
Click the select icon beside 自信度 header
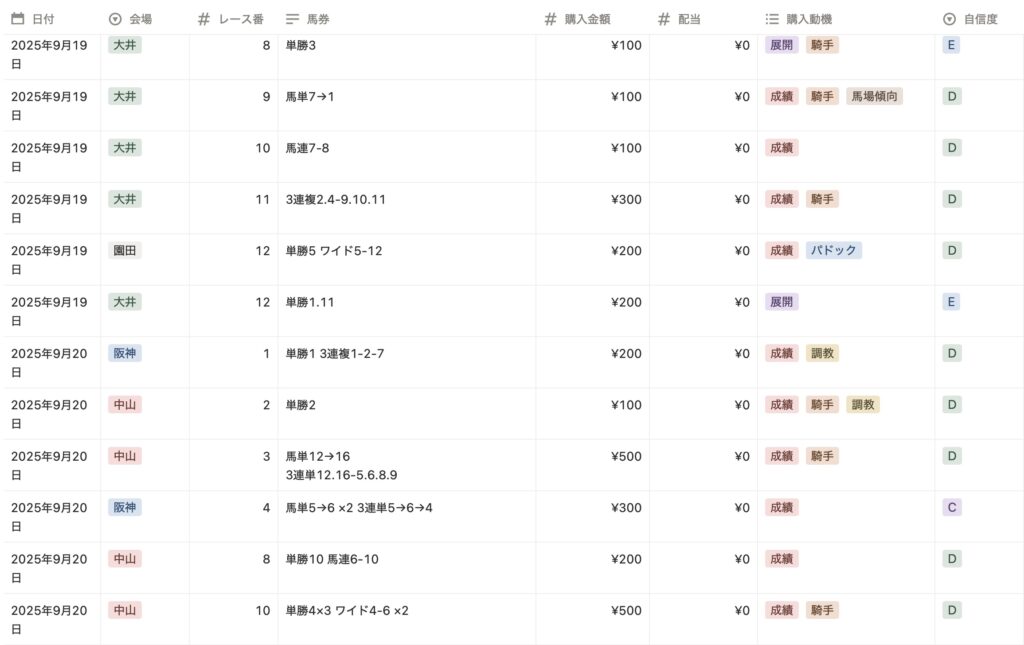coord(949,19)
